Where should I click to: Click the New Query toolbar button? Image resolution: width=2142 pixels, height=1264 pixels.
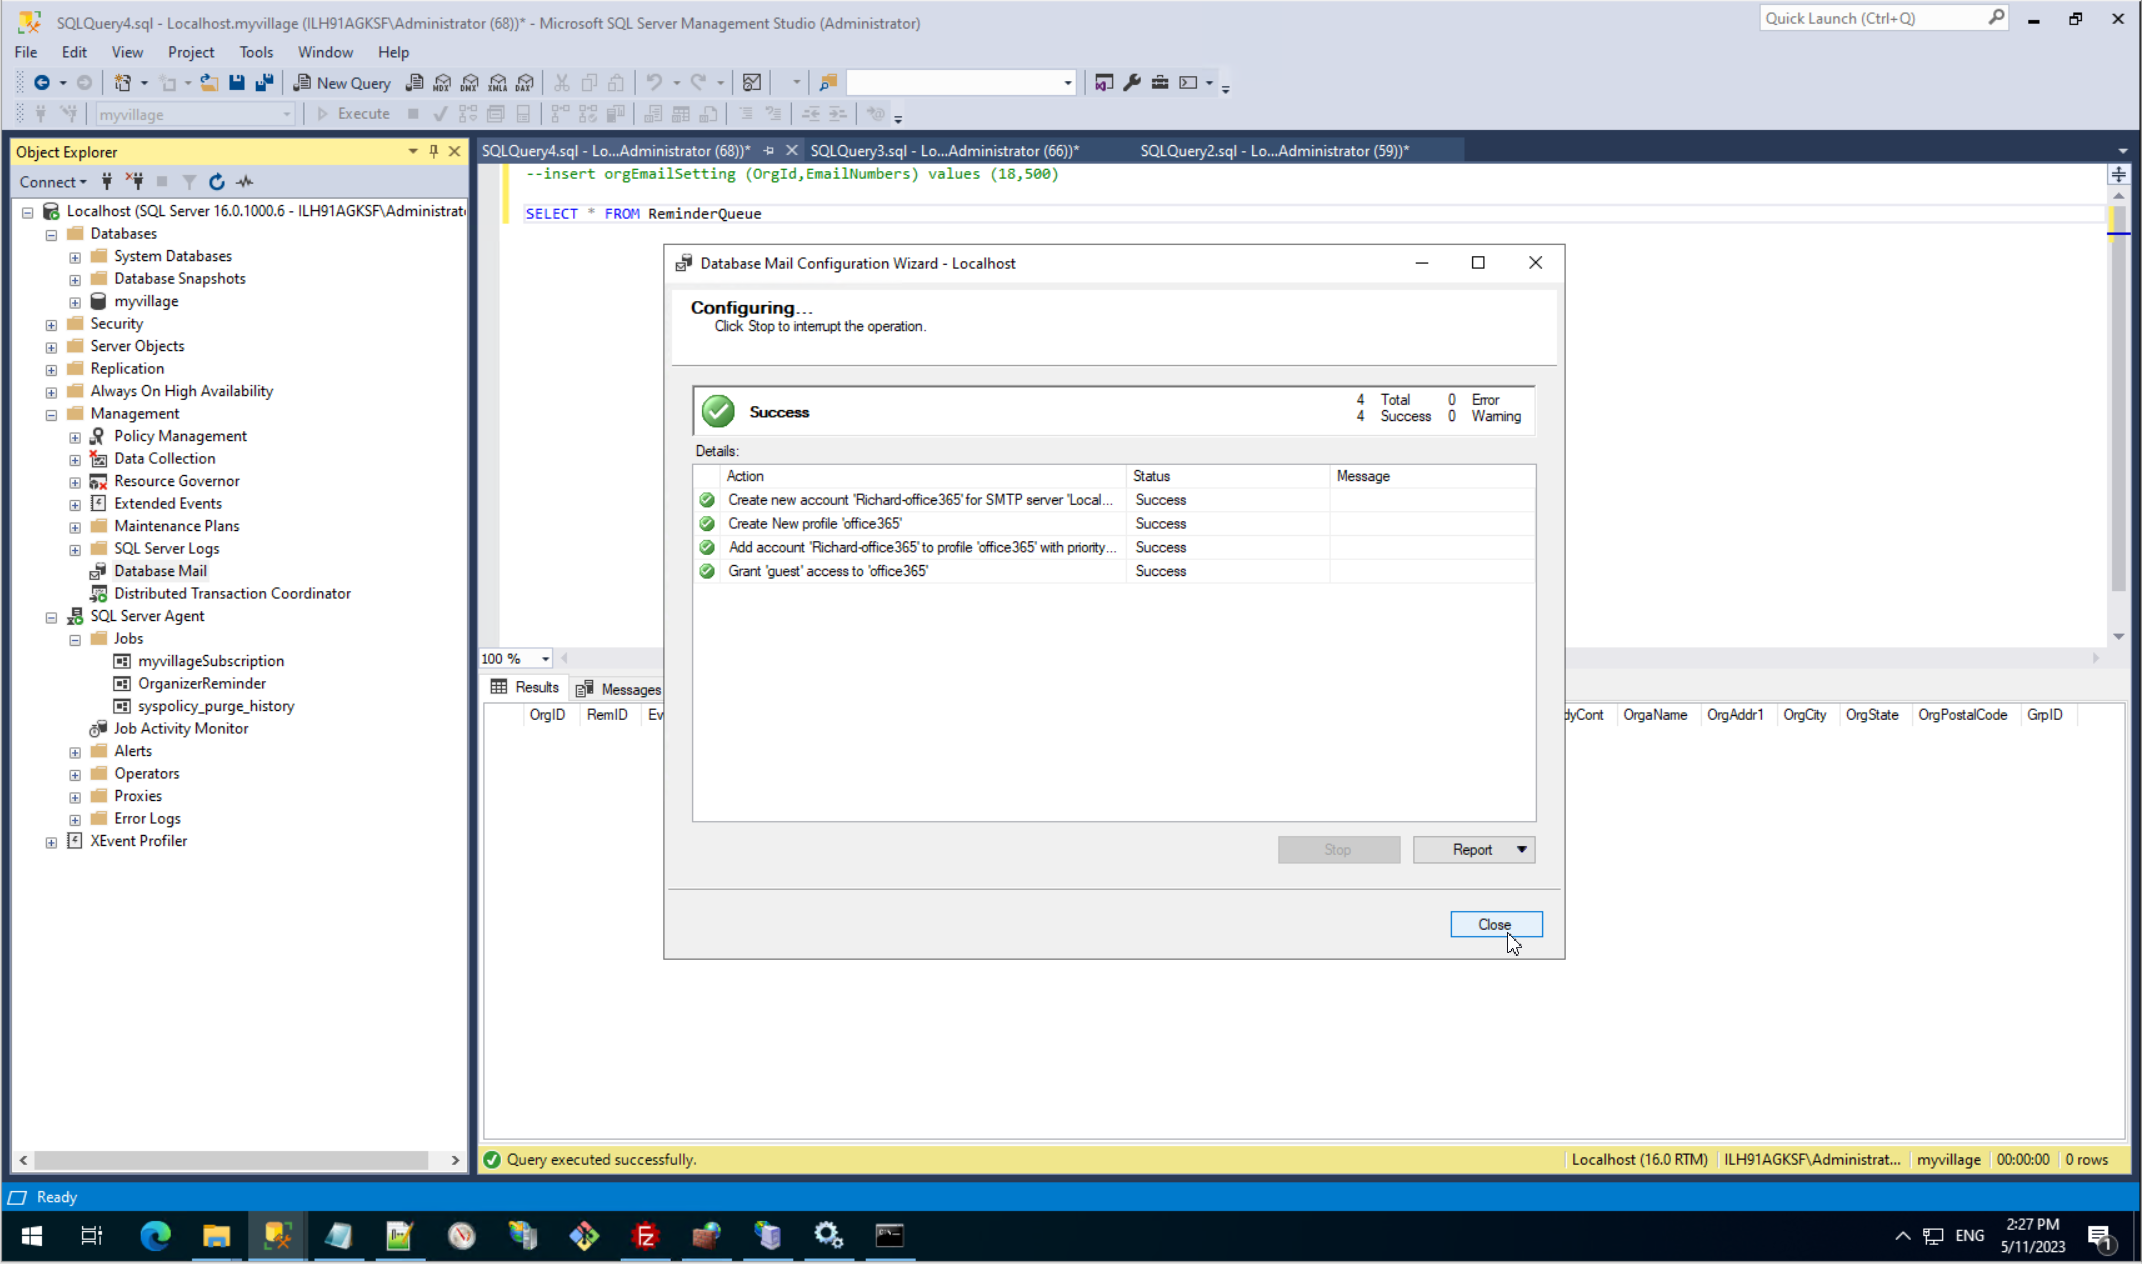pos(342,83)
